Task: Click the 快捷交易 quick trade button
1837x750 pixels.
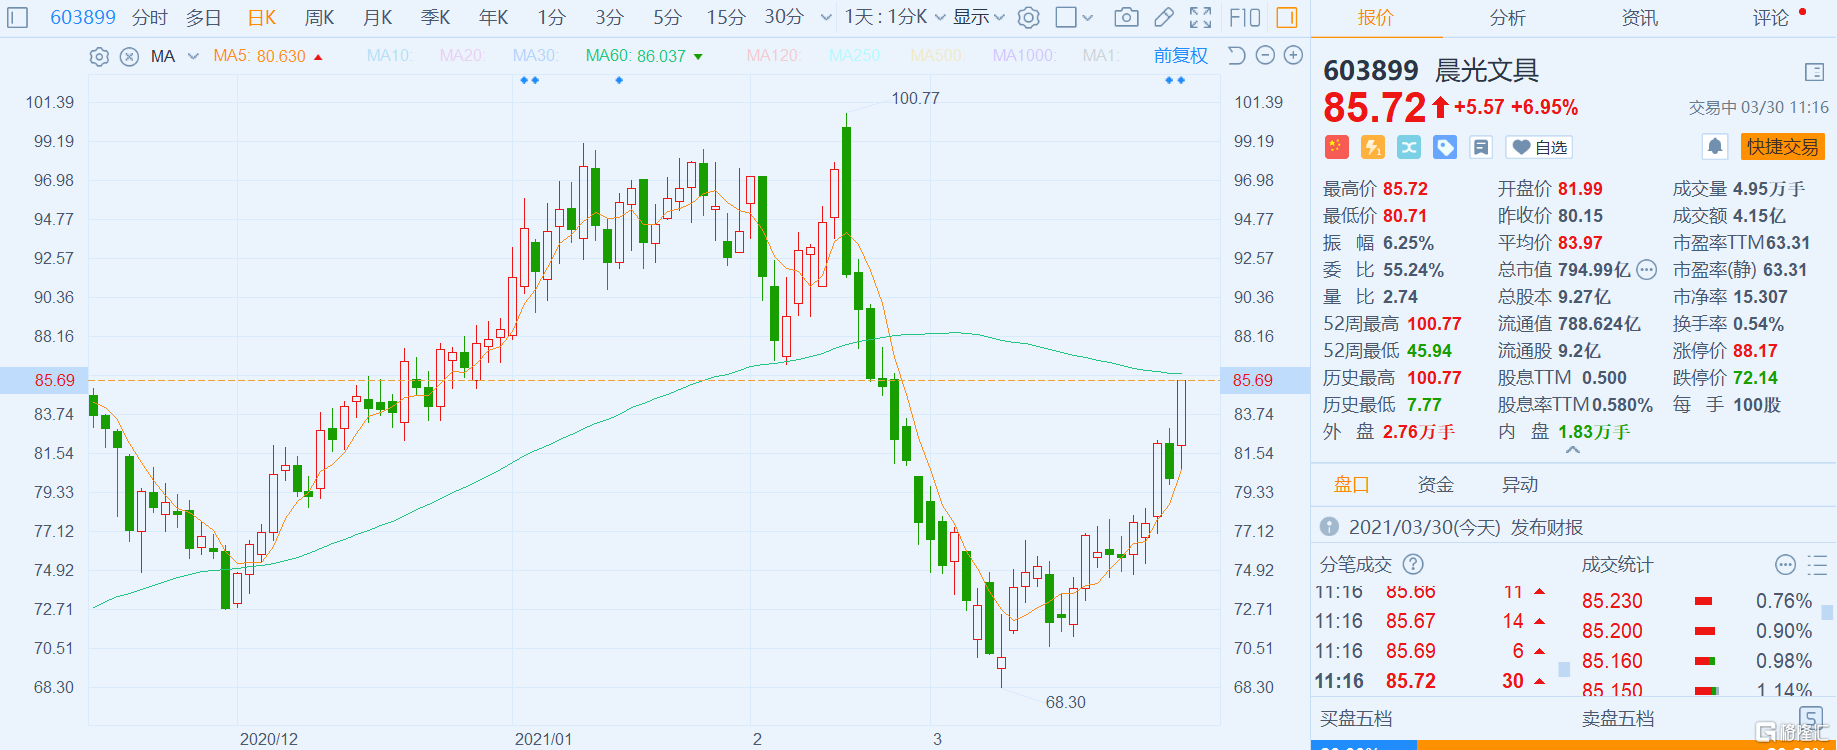Action: point(1783,147)
